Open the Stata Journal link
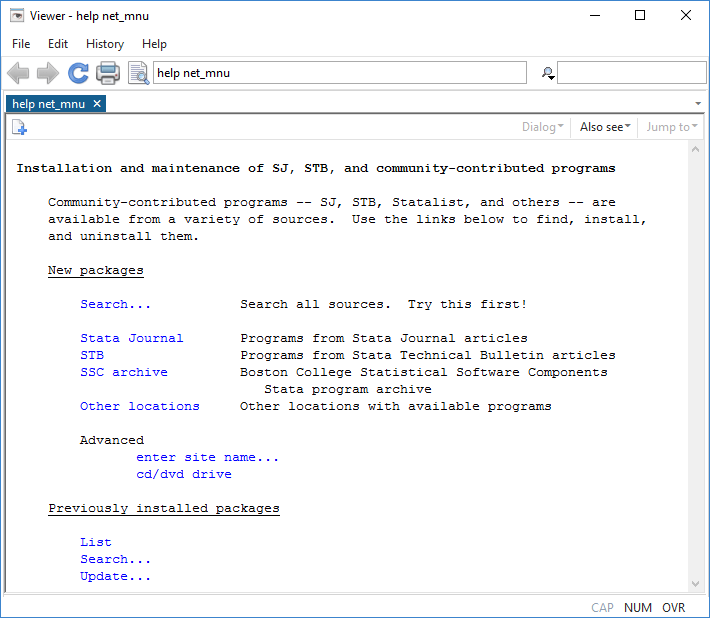This screenshot has width=710, height=618. click(x=132, y=338)
